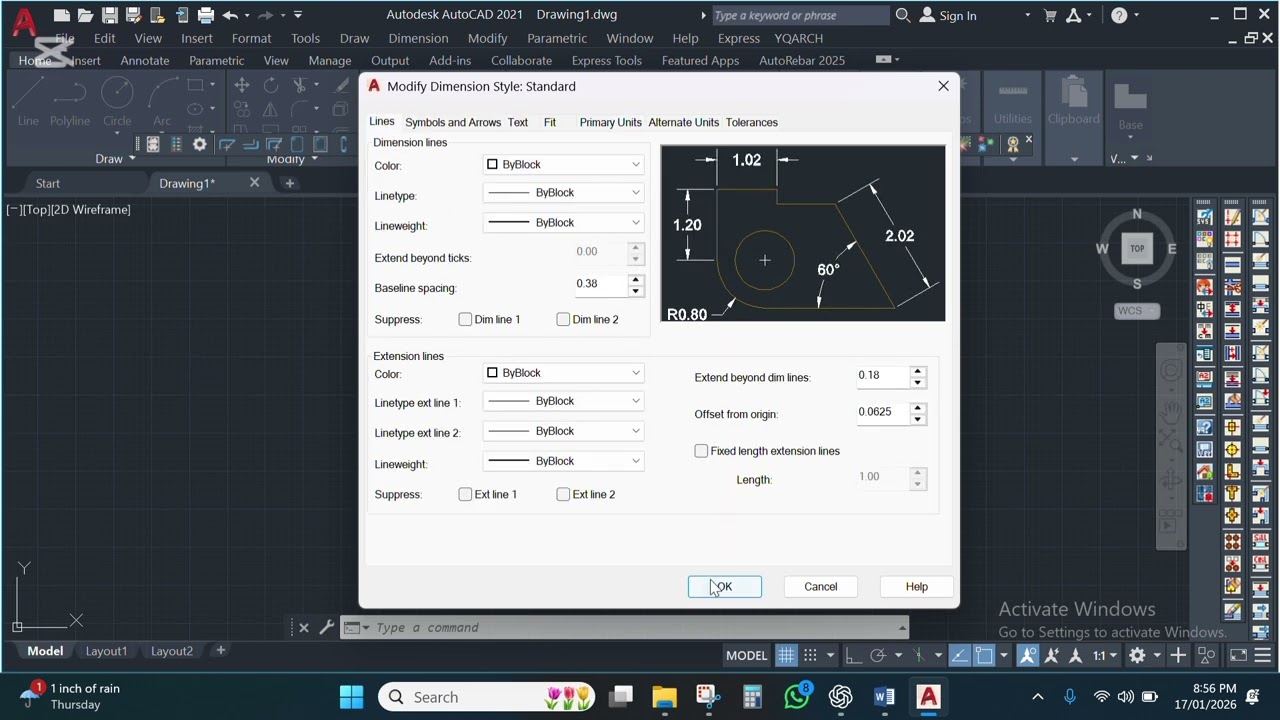Click the polar tracking icon in status bar
Image resolution: width=1280 pixels, height=720 pixels.
(x=878, y=655)
